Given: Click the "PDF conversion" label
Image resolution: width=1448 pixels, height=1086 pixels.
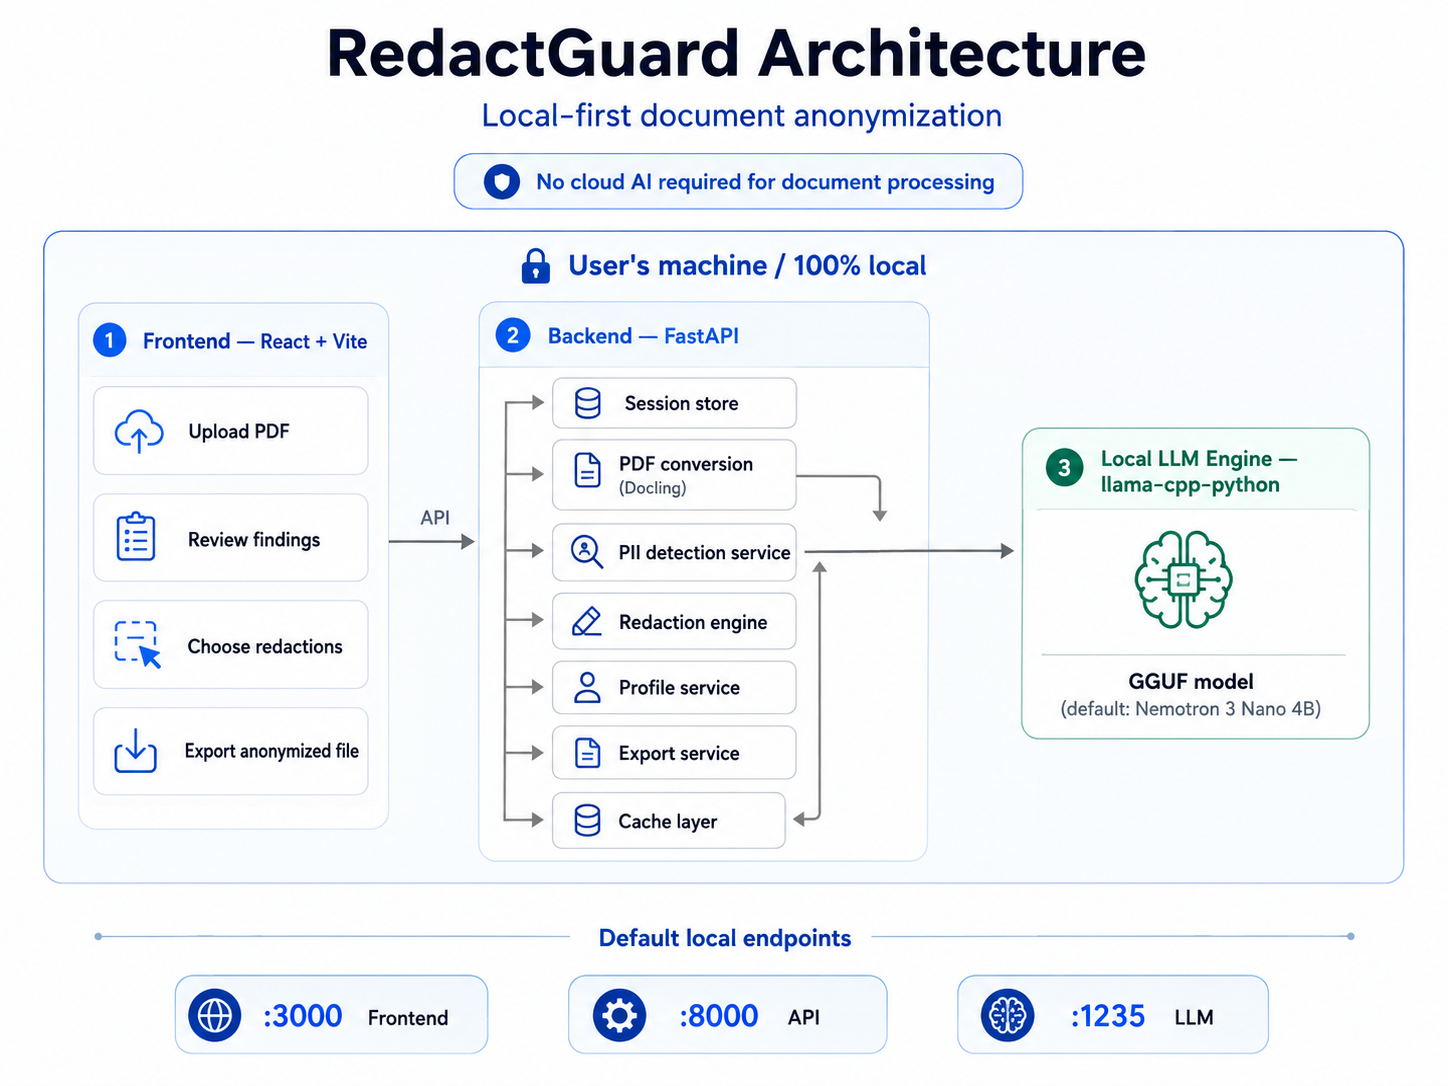Looking at the screenshot, I should pyautogui.click(x=686, y=464).
